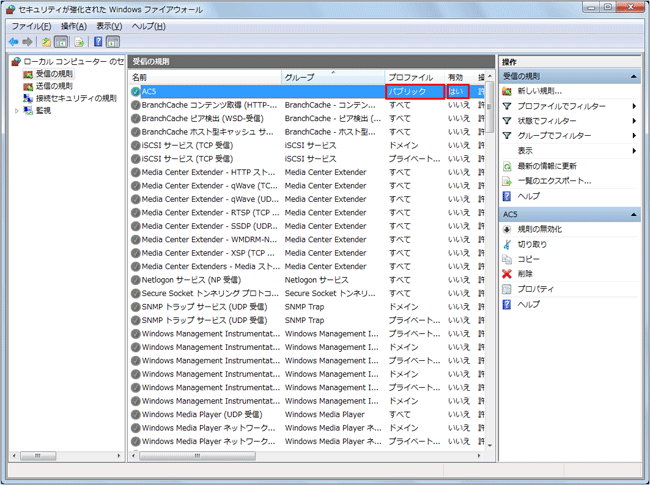Sort by 名前 column header
650x485 pixels.
[x=205, y=78]
